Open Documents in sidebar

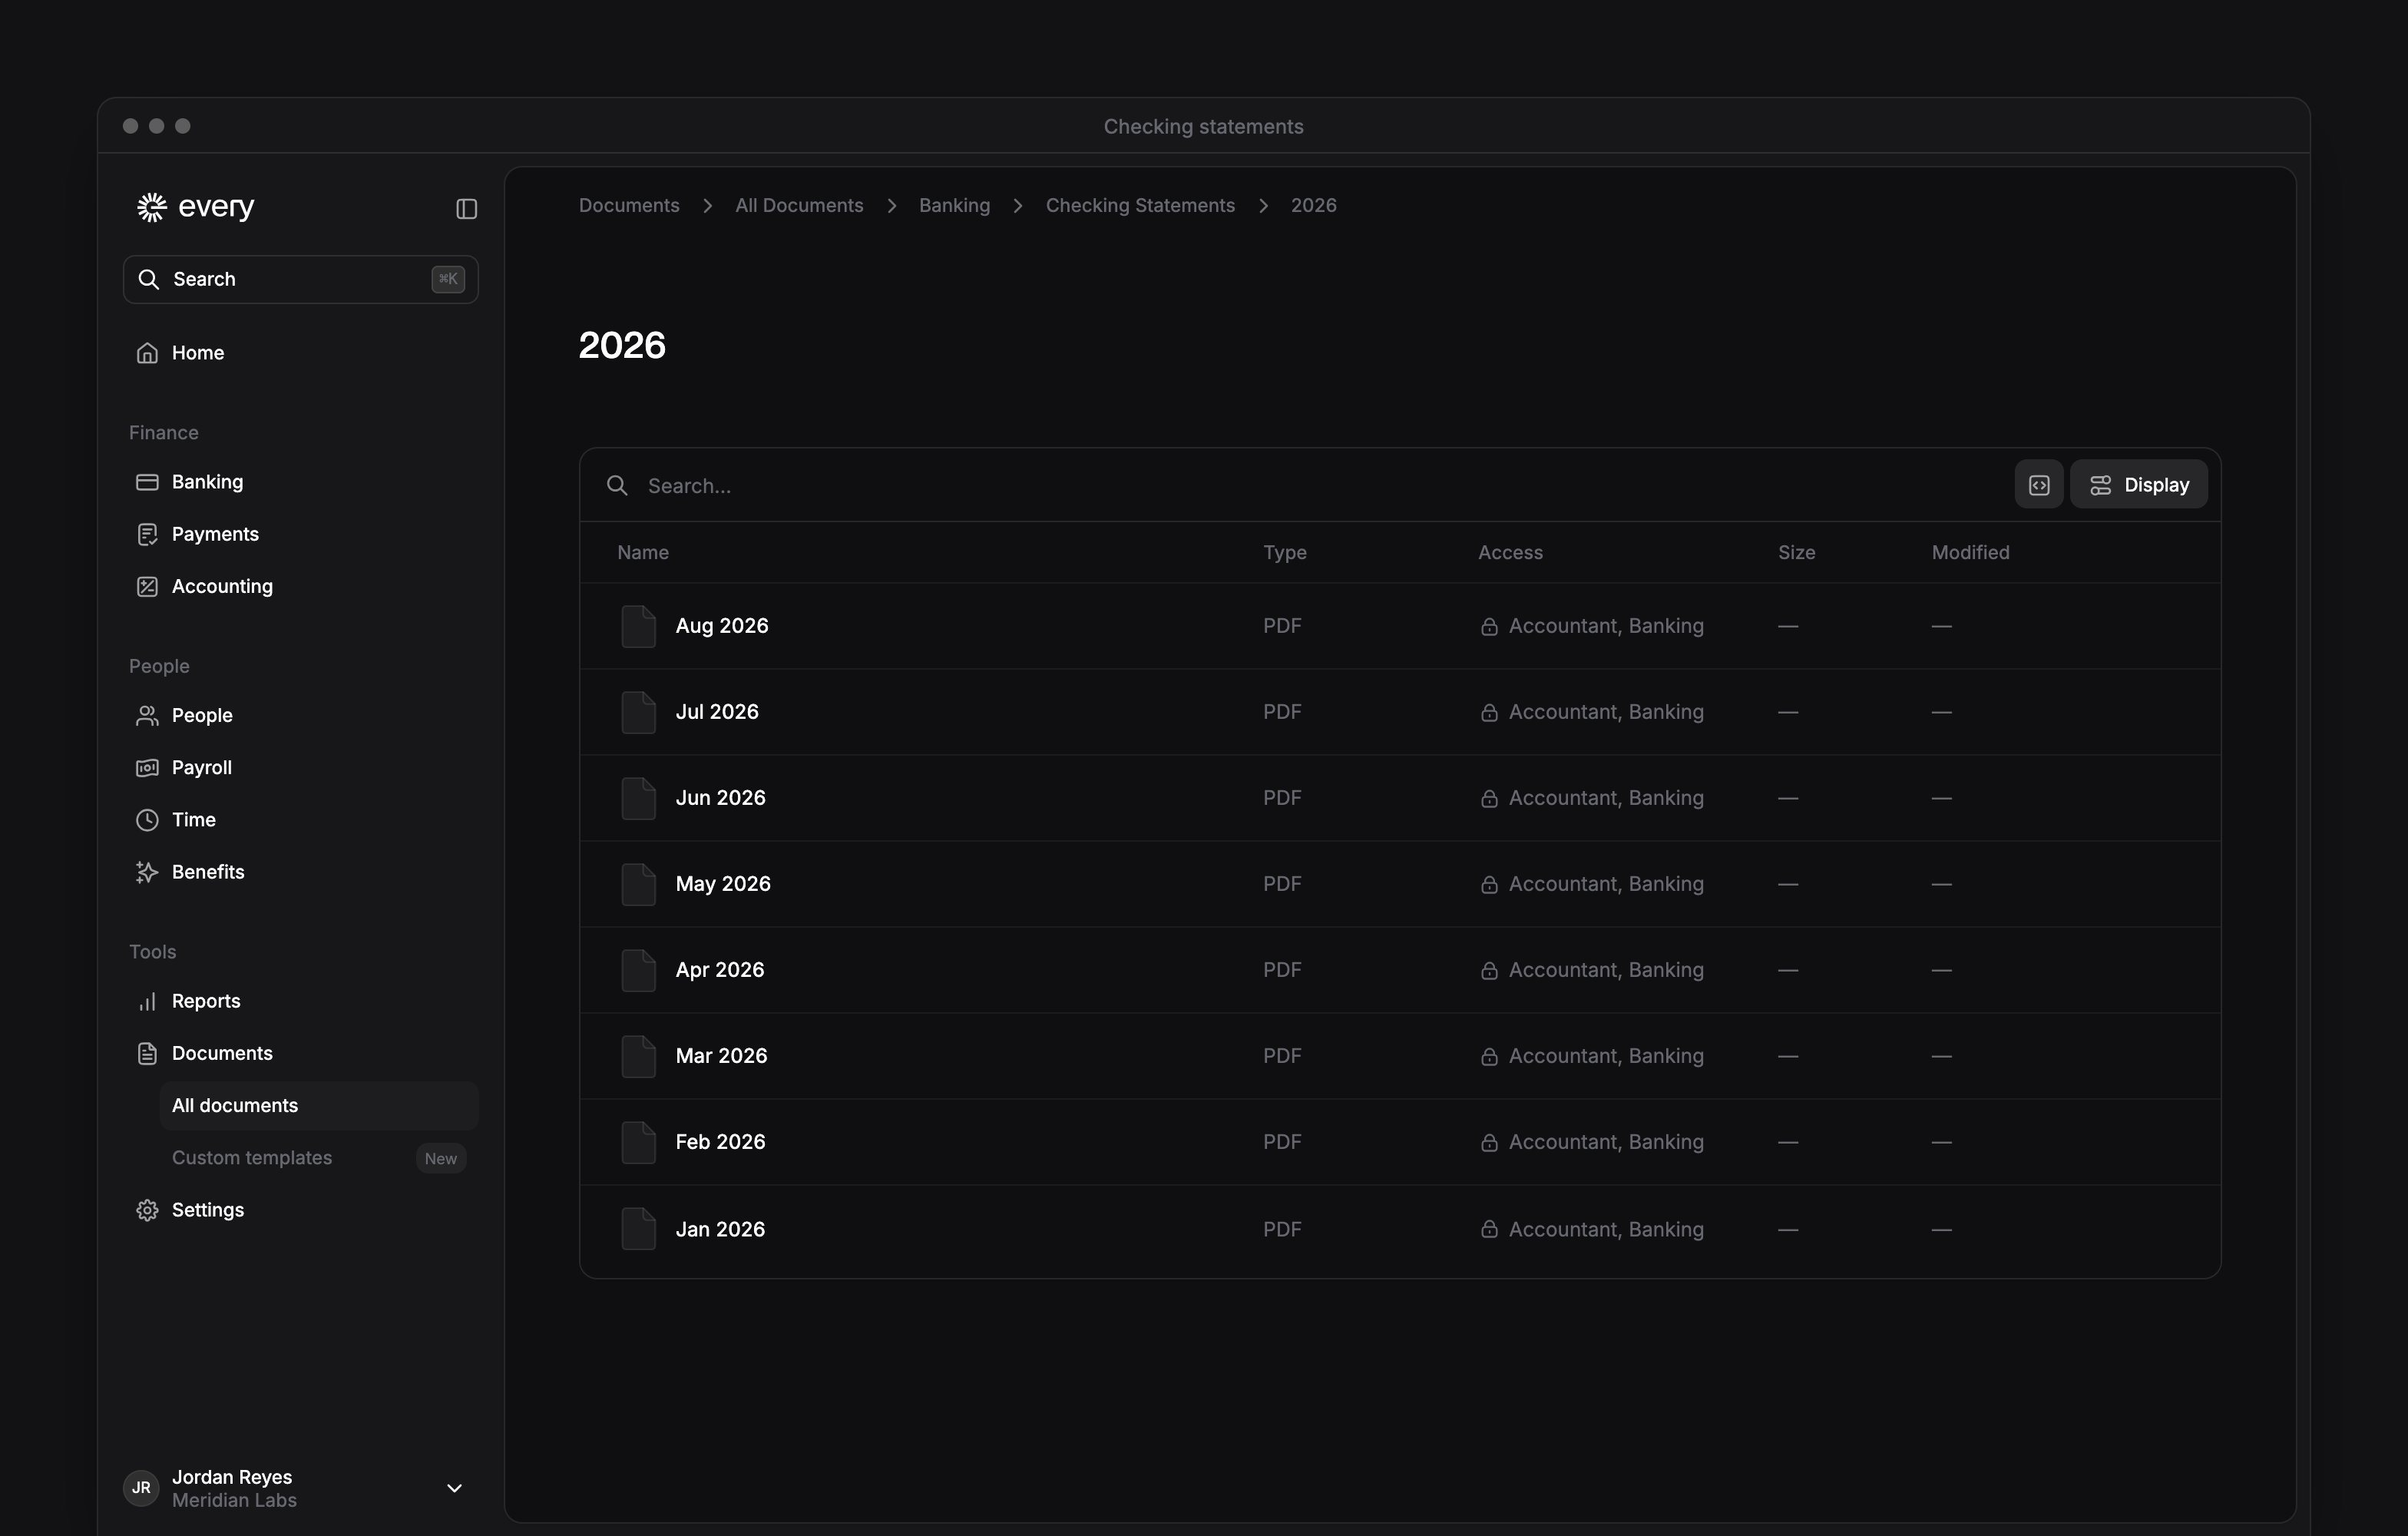300,1053
